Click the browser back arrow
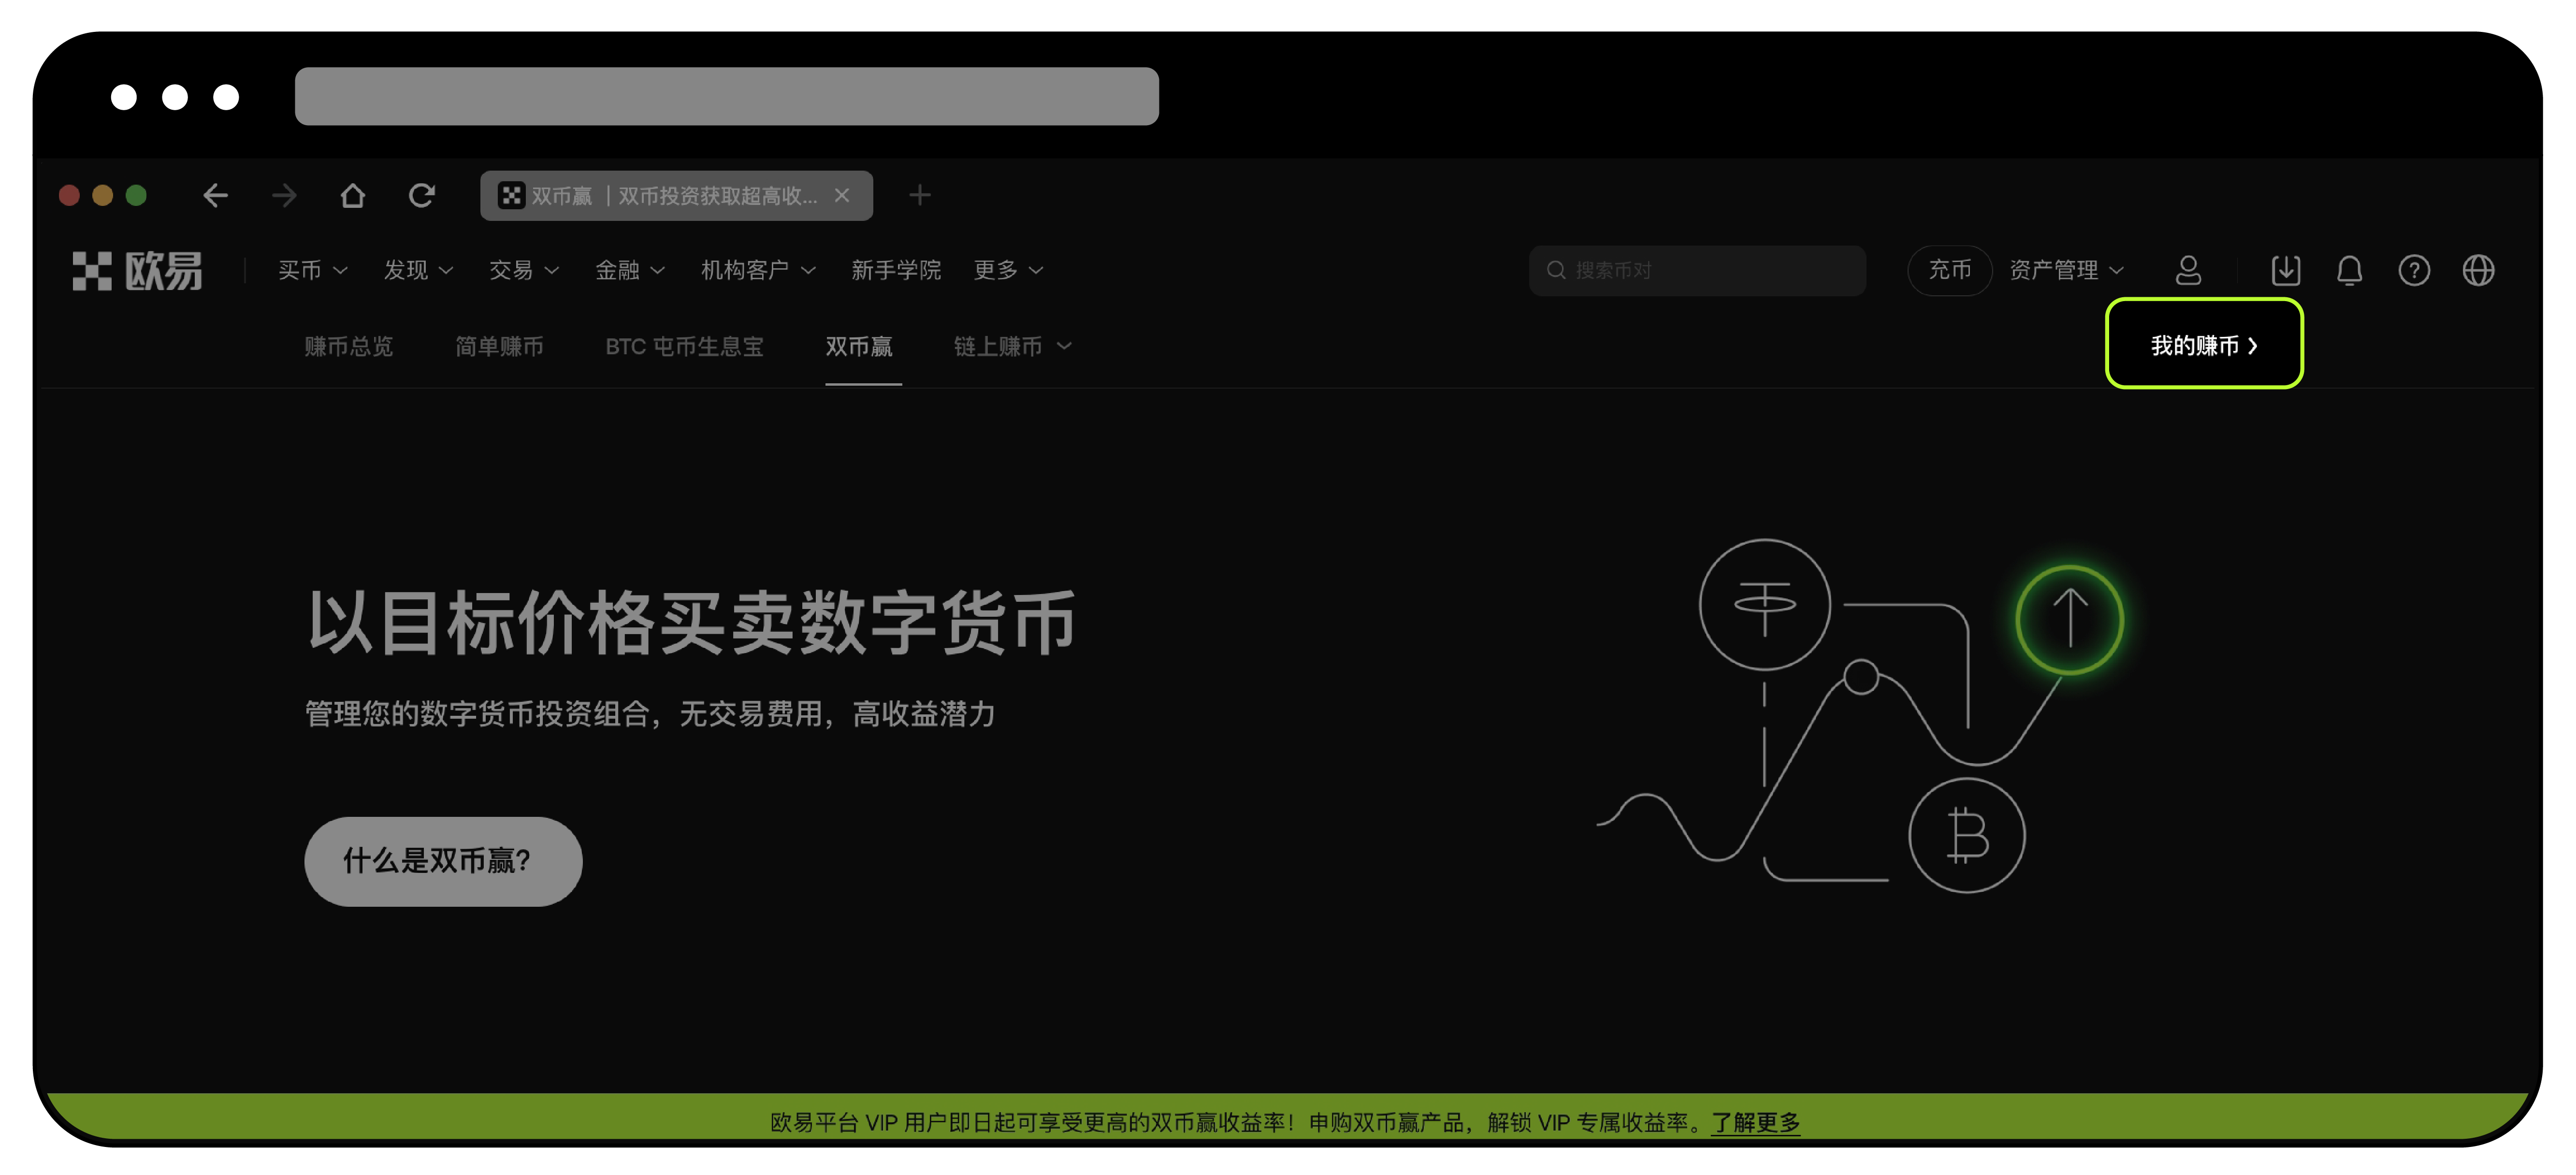Screen dimensions: 2576x1175 pyautogui.click(x=216, y=195)
